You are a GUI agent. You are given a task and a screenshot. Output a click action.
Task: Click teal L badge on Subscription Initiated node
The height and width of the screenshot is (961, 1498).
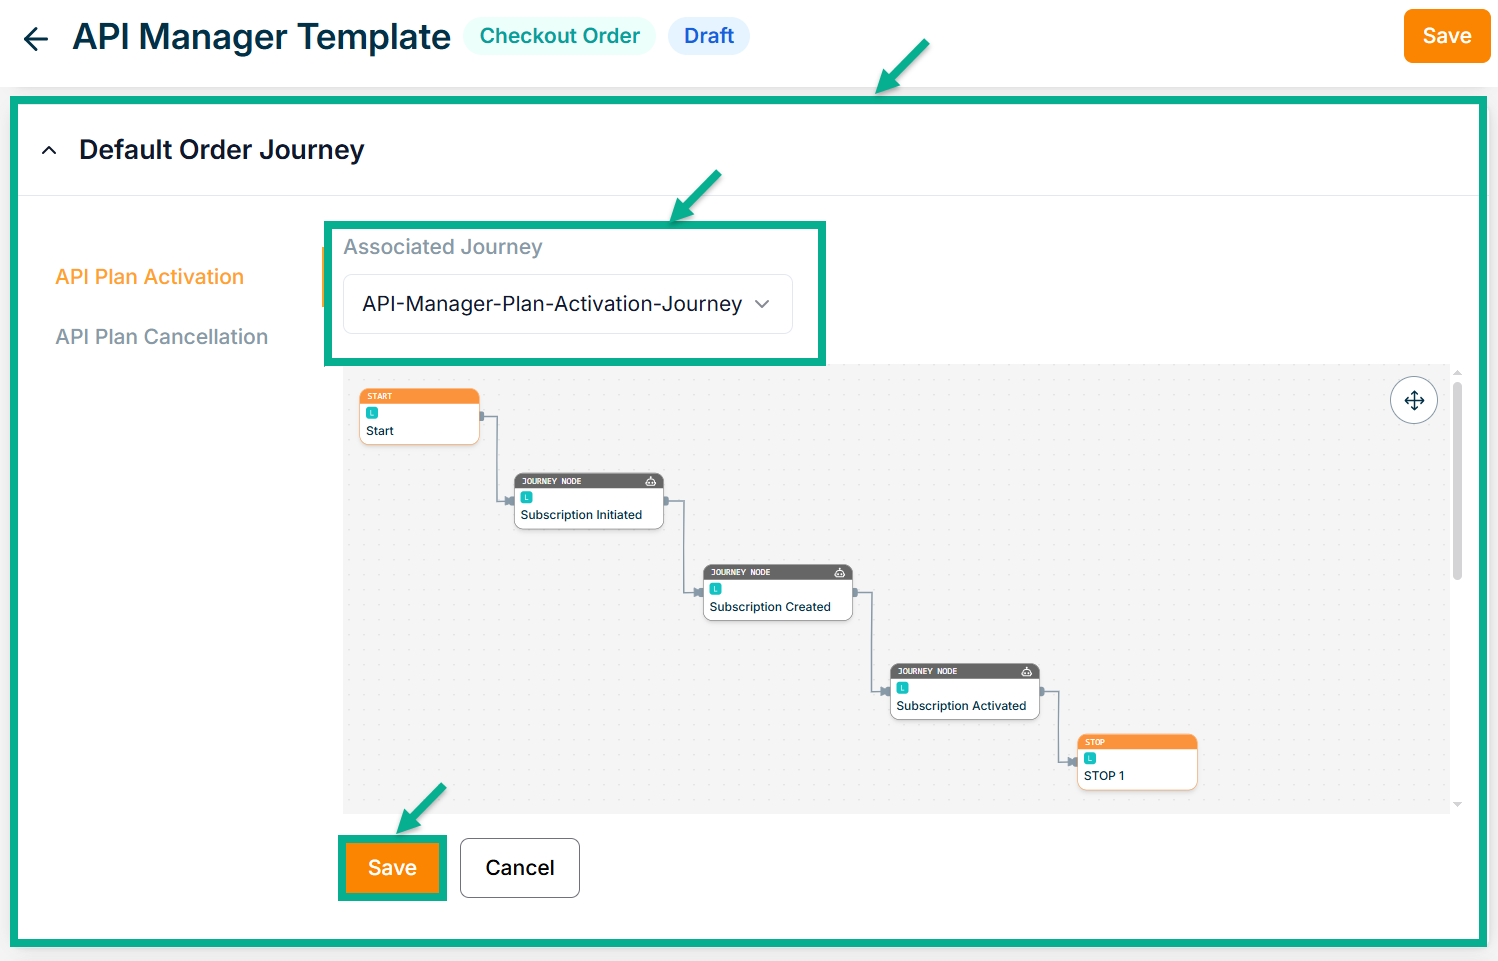526,497
